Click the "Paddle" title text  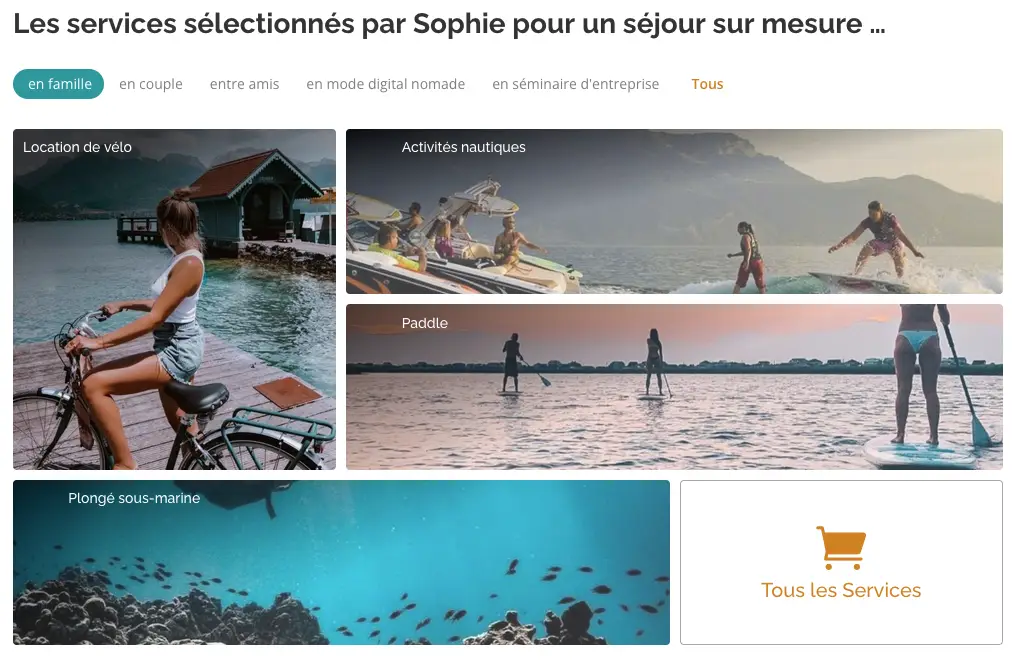[x=425, y=323]
